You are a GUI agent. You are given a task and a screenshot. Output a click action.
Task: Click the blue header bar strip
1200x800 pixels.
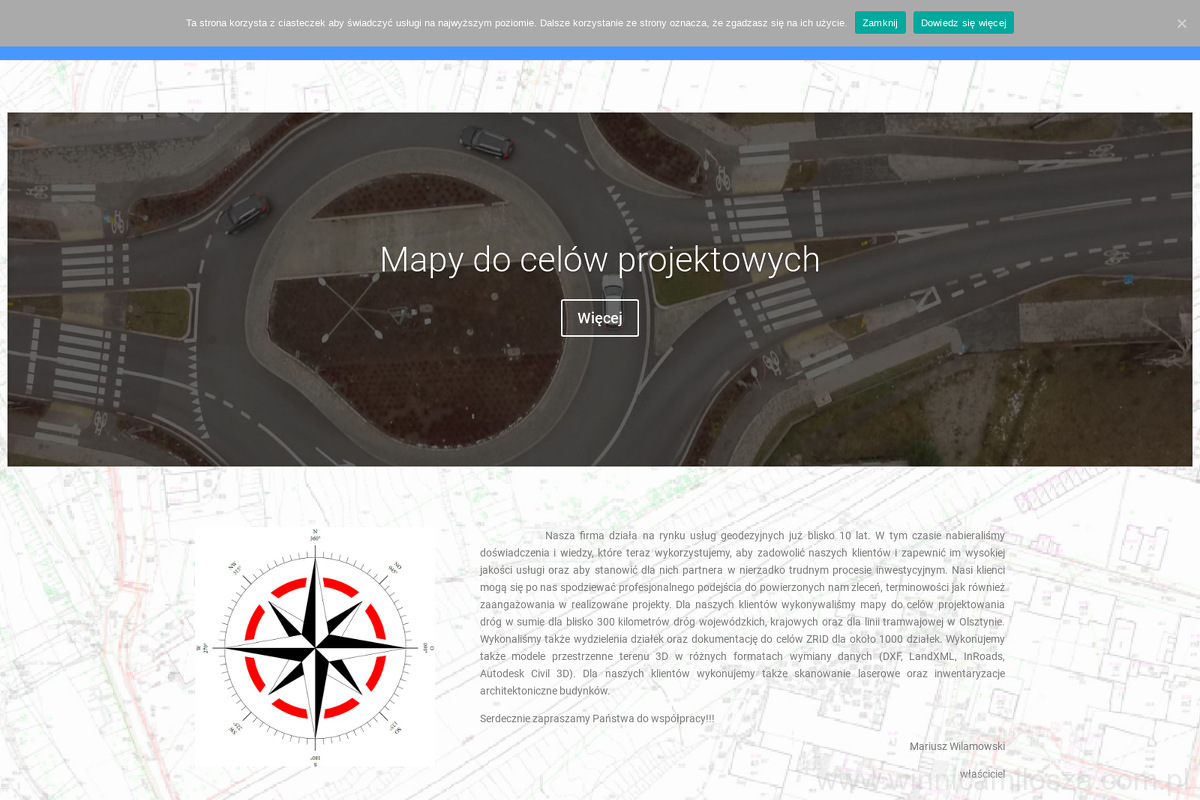click(x=600, y=53)
